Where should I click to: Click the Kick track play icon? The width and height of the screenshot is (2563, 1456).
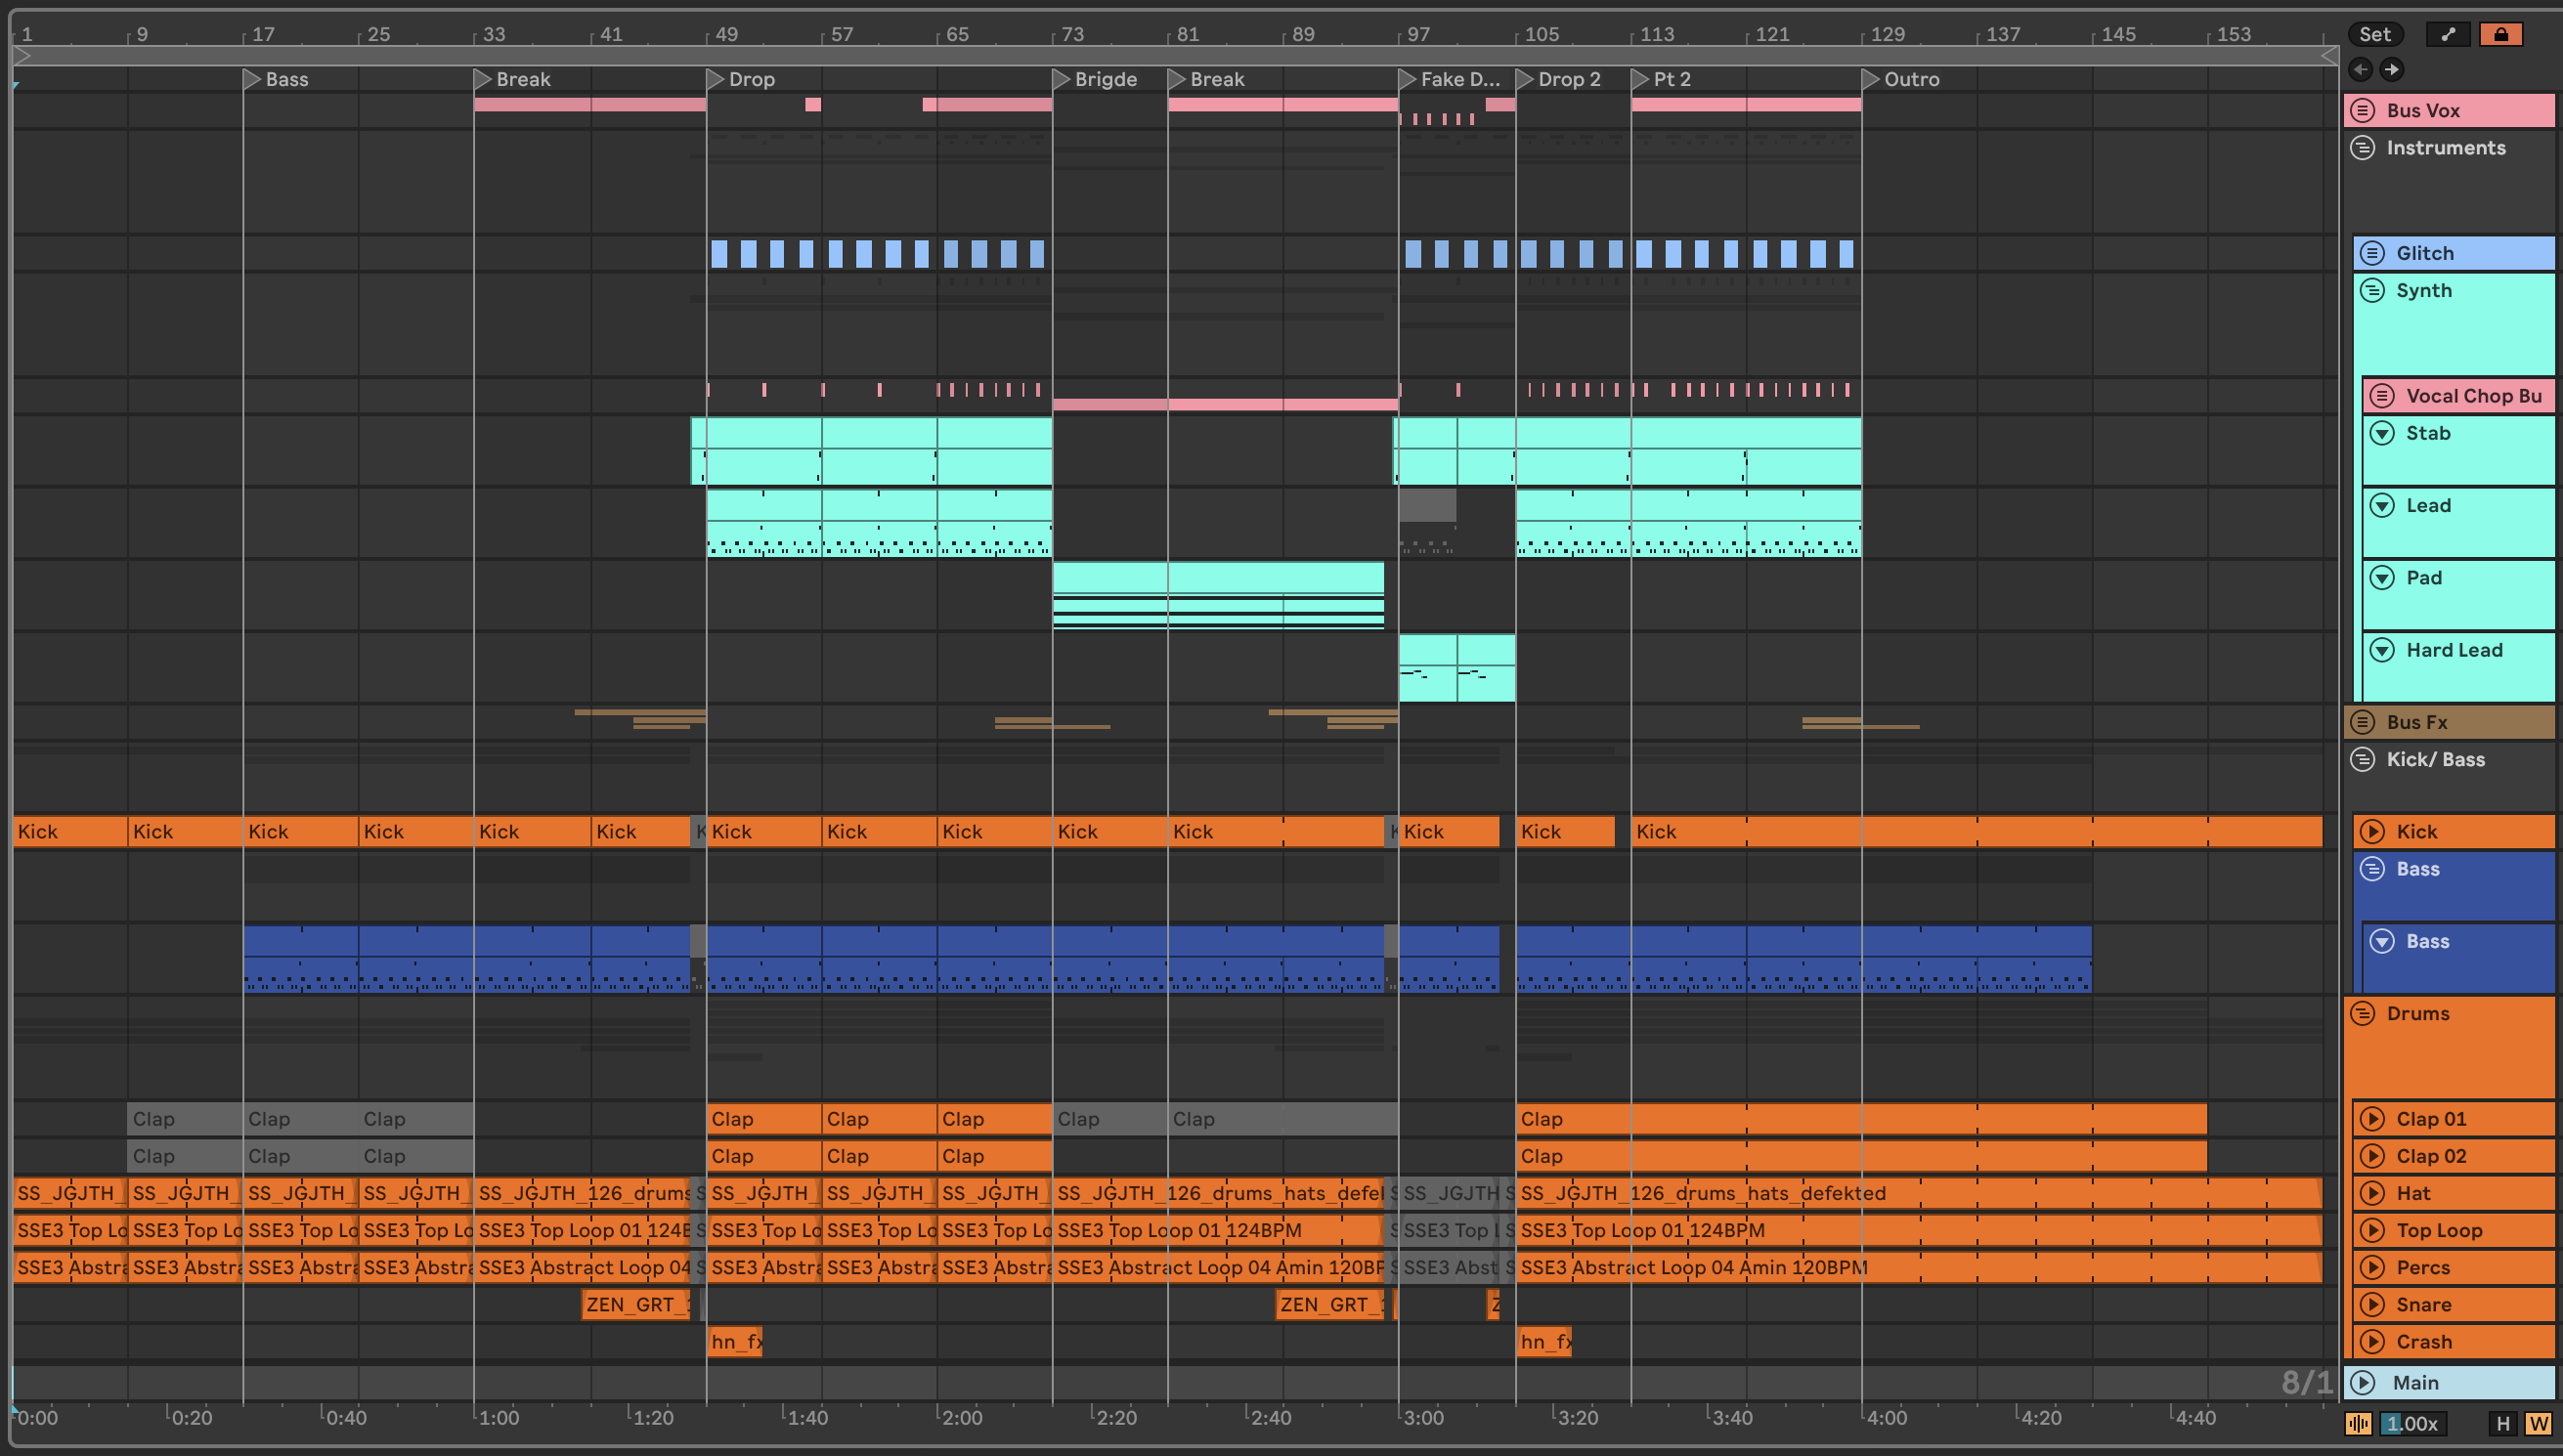click(x=2372, y=832)
